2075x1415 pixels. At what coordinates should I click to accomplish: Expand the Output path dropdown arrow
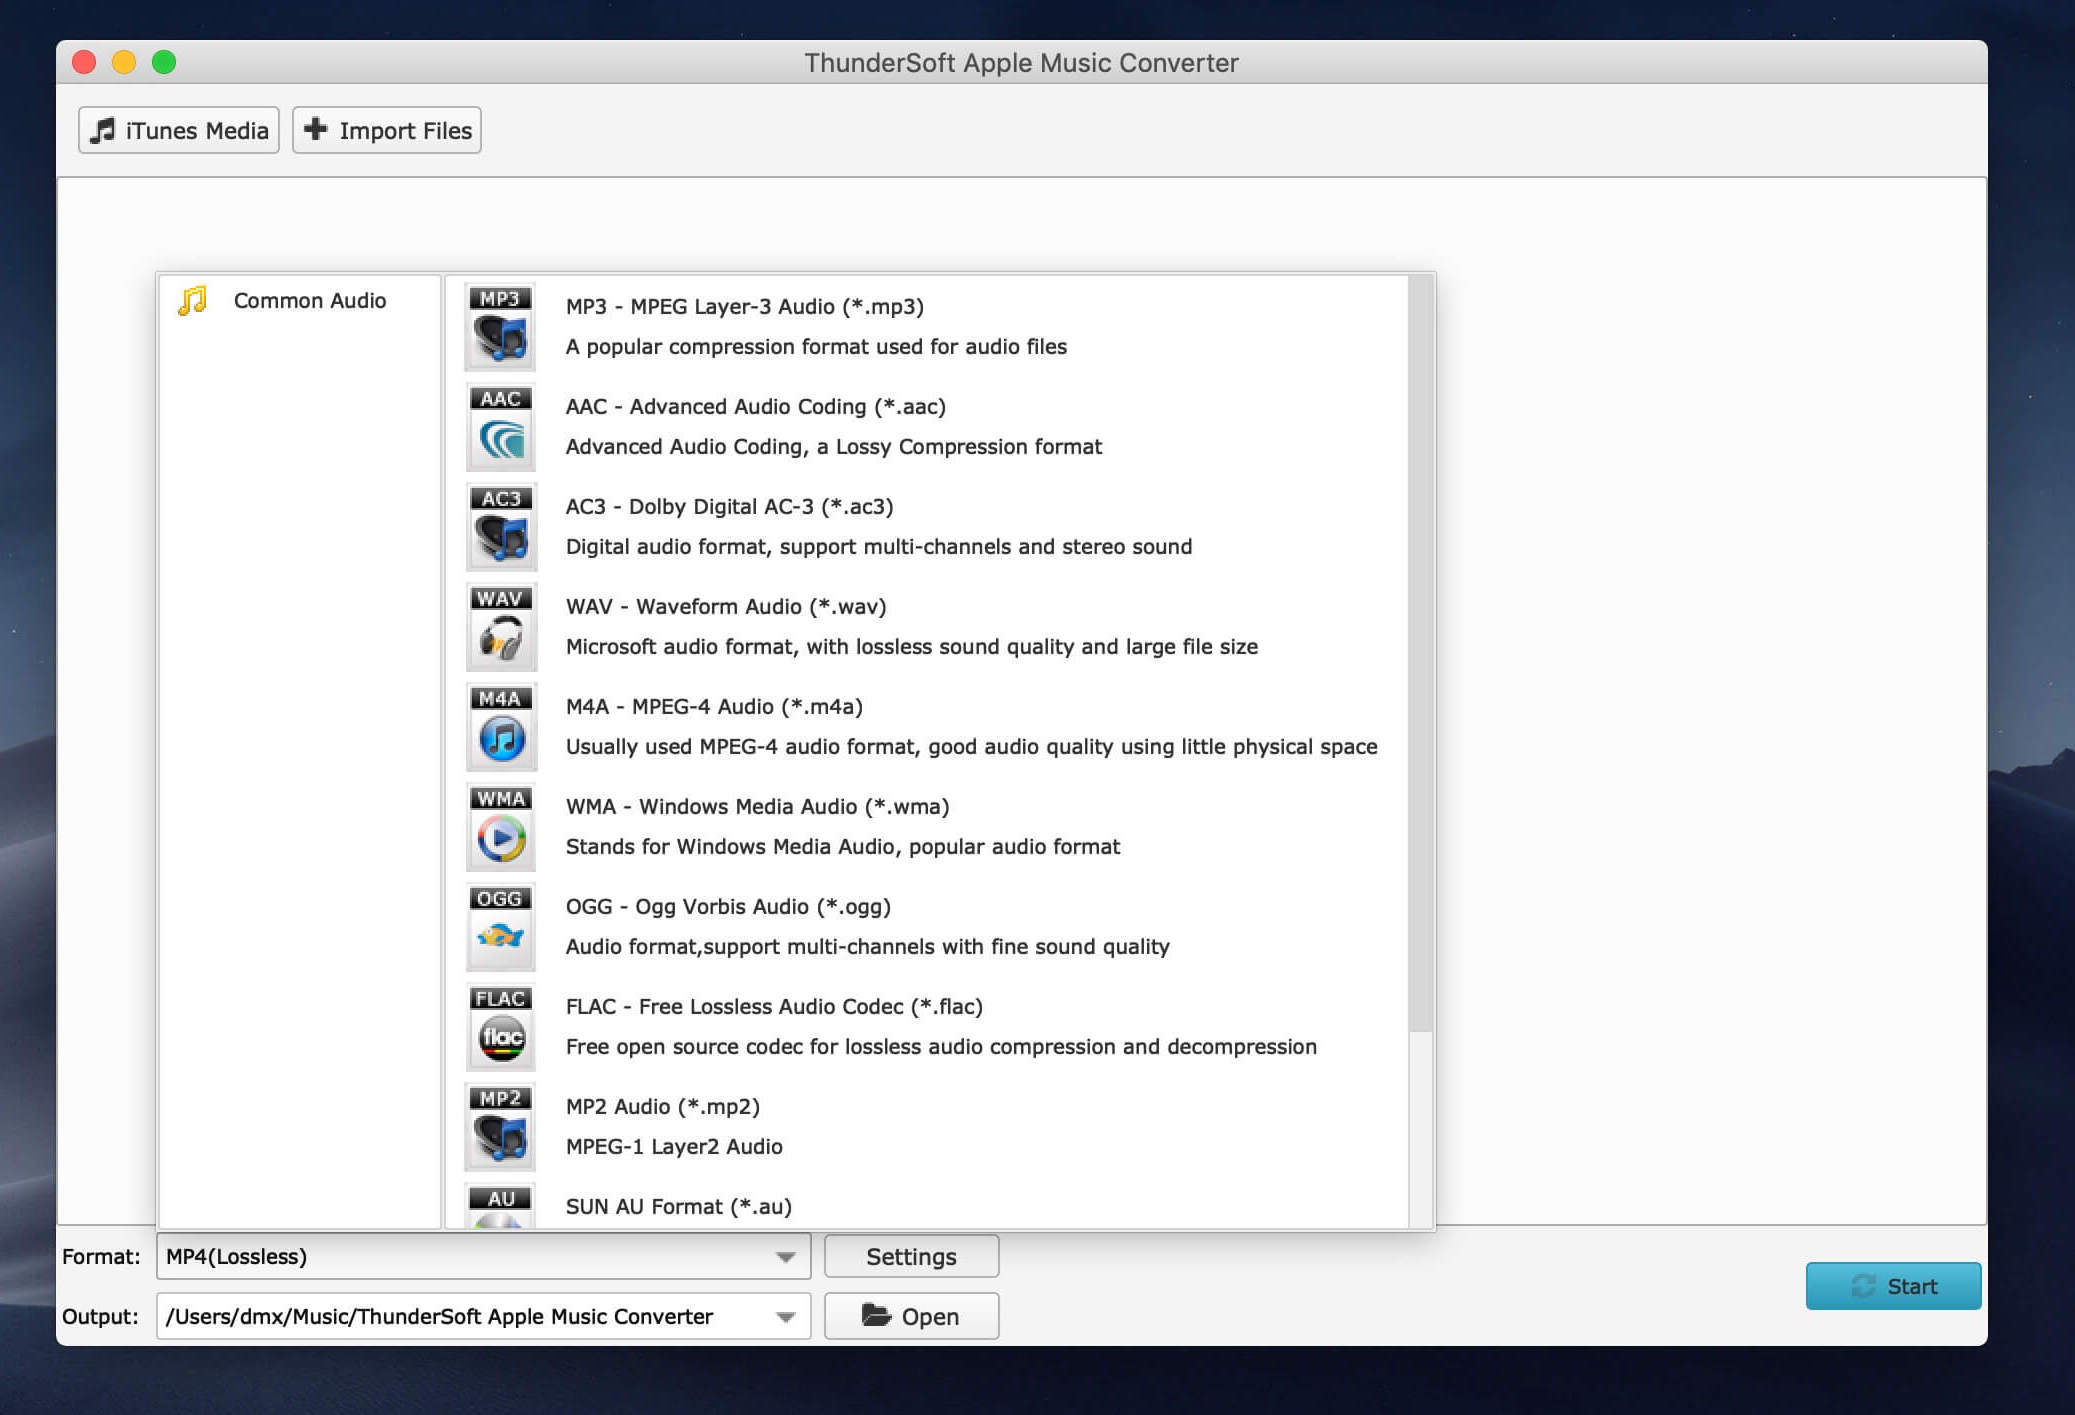786,1317
